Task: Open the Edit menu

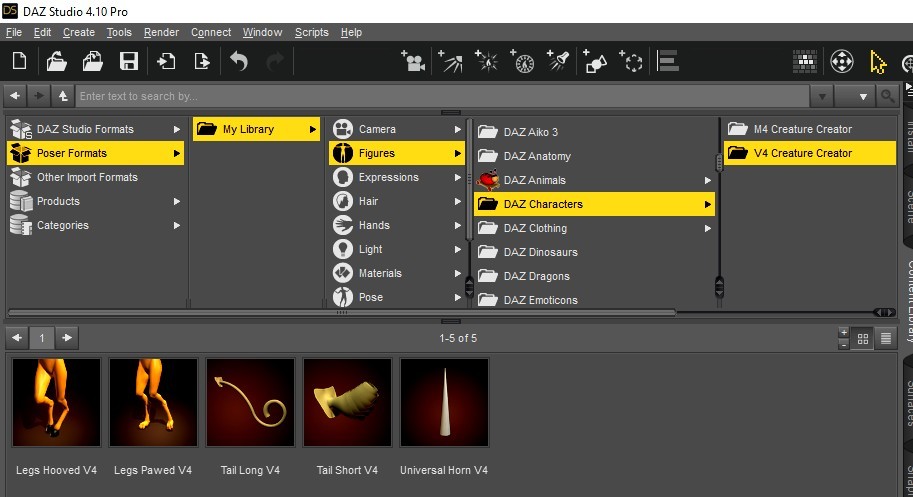Action: coord(43,33)
